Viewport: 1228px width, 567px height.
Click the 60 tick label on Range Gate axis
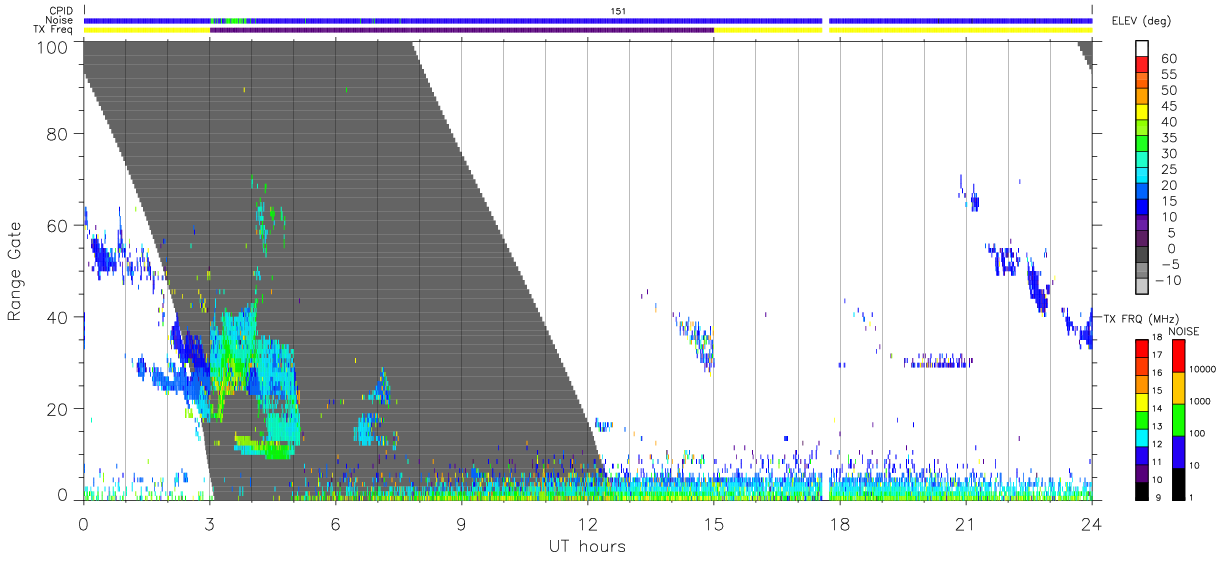pos(57,226)
